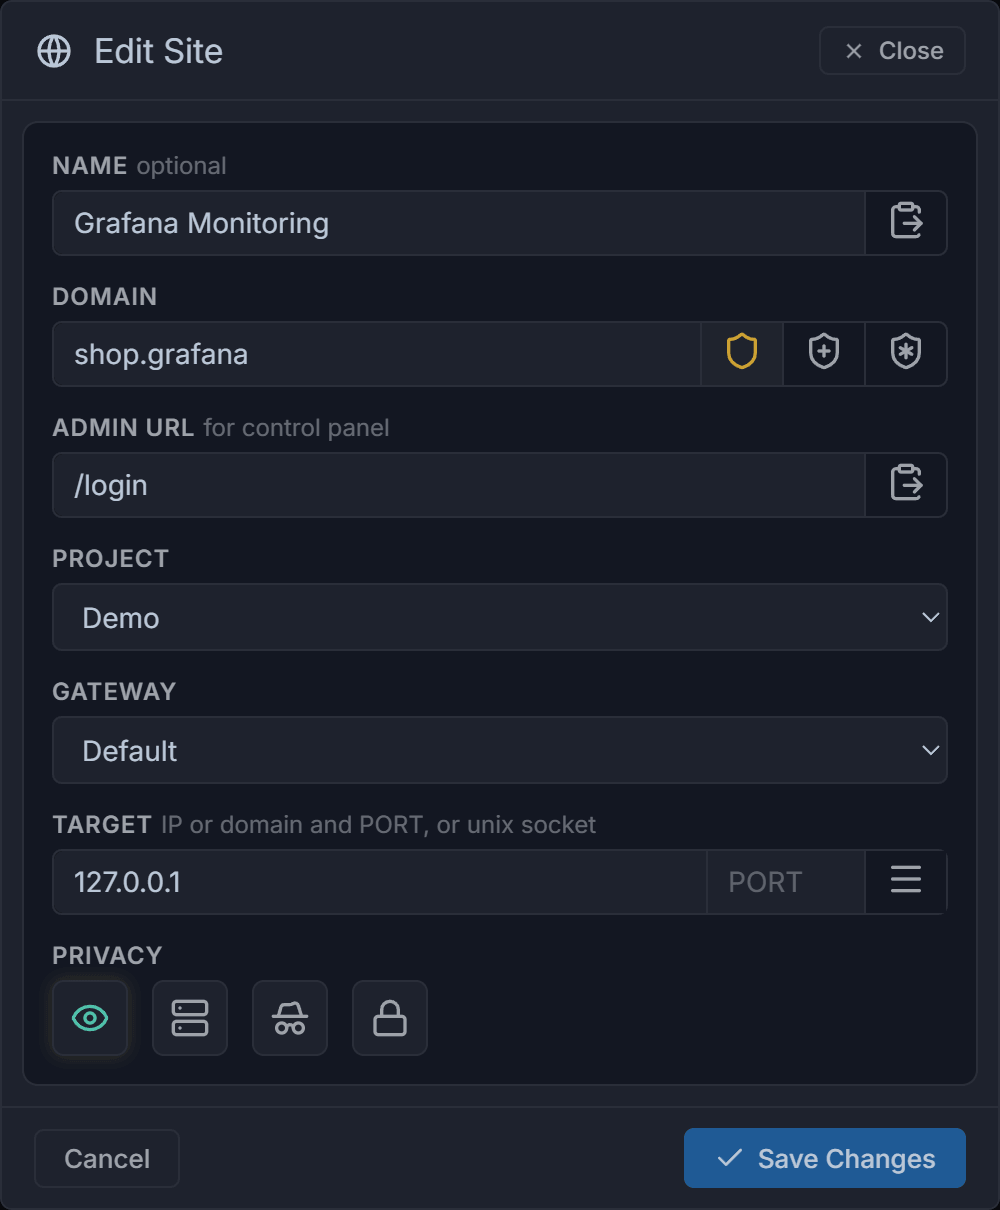The height and width of the screenshot is (1210, 1000).
Task: Edit the Name field Grafana Monitoring
Action: 459,222
